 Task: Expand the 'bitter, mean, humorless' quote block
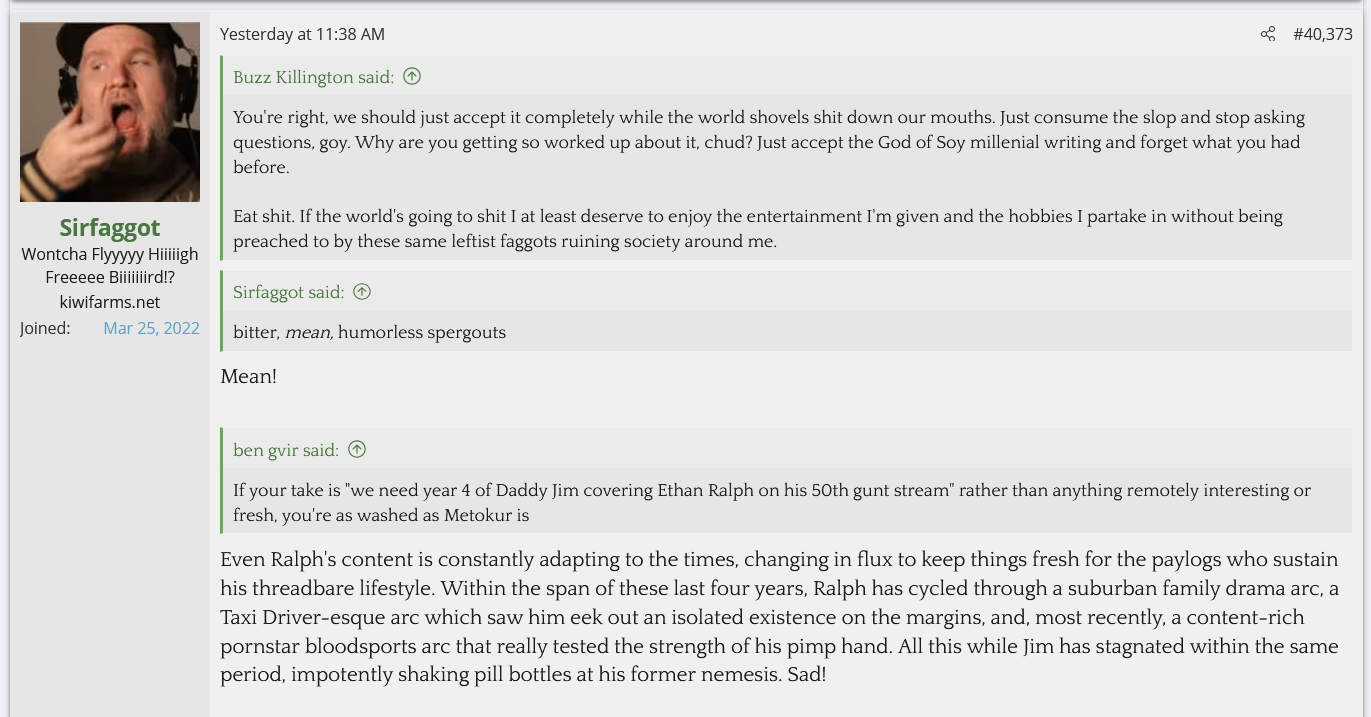[786, 332]
